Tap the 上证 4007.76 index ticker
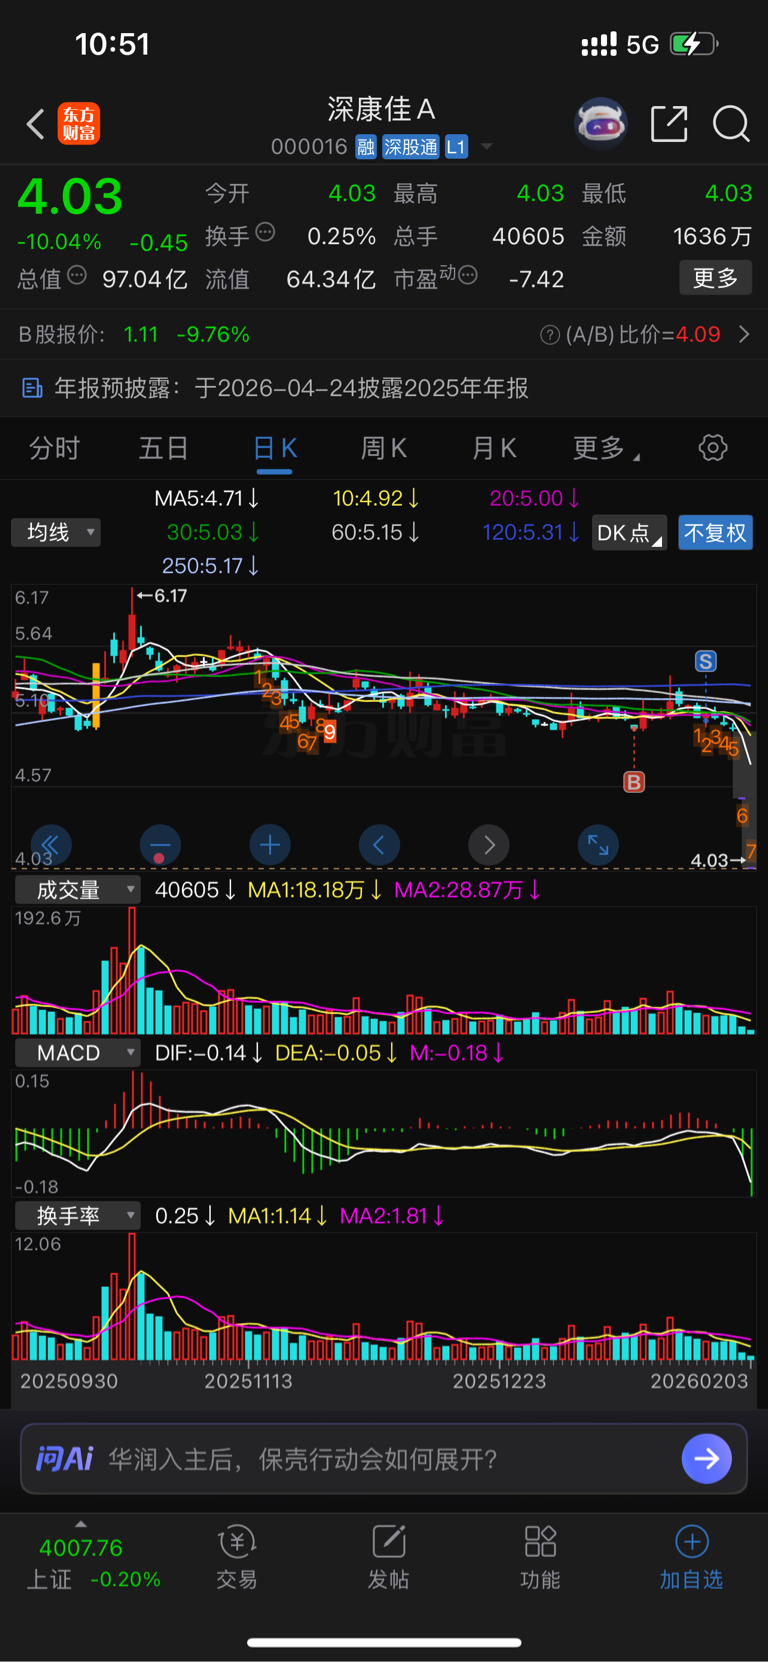 [x=94, y=1562]
